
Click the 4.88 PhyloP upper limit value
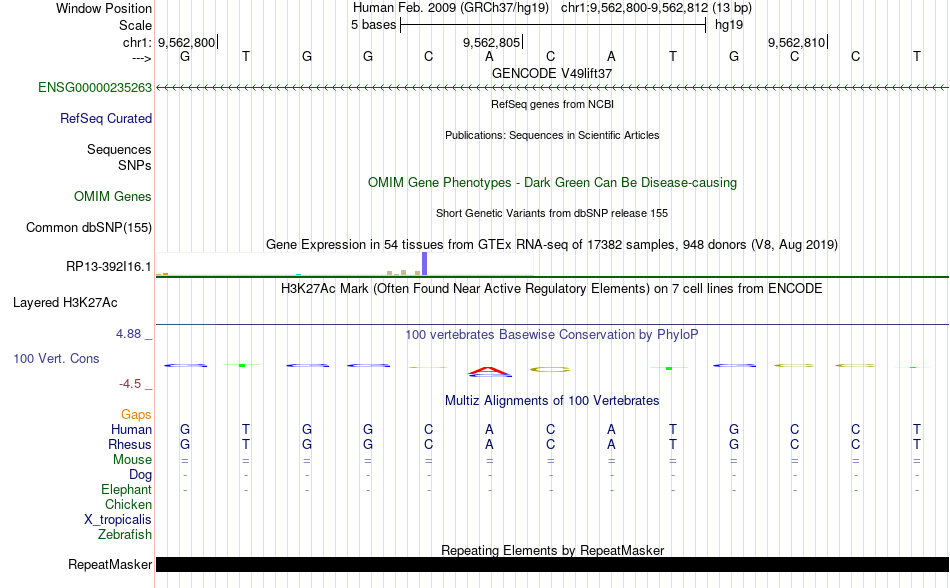click(x=128, y=334)
